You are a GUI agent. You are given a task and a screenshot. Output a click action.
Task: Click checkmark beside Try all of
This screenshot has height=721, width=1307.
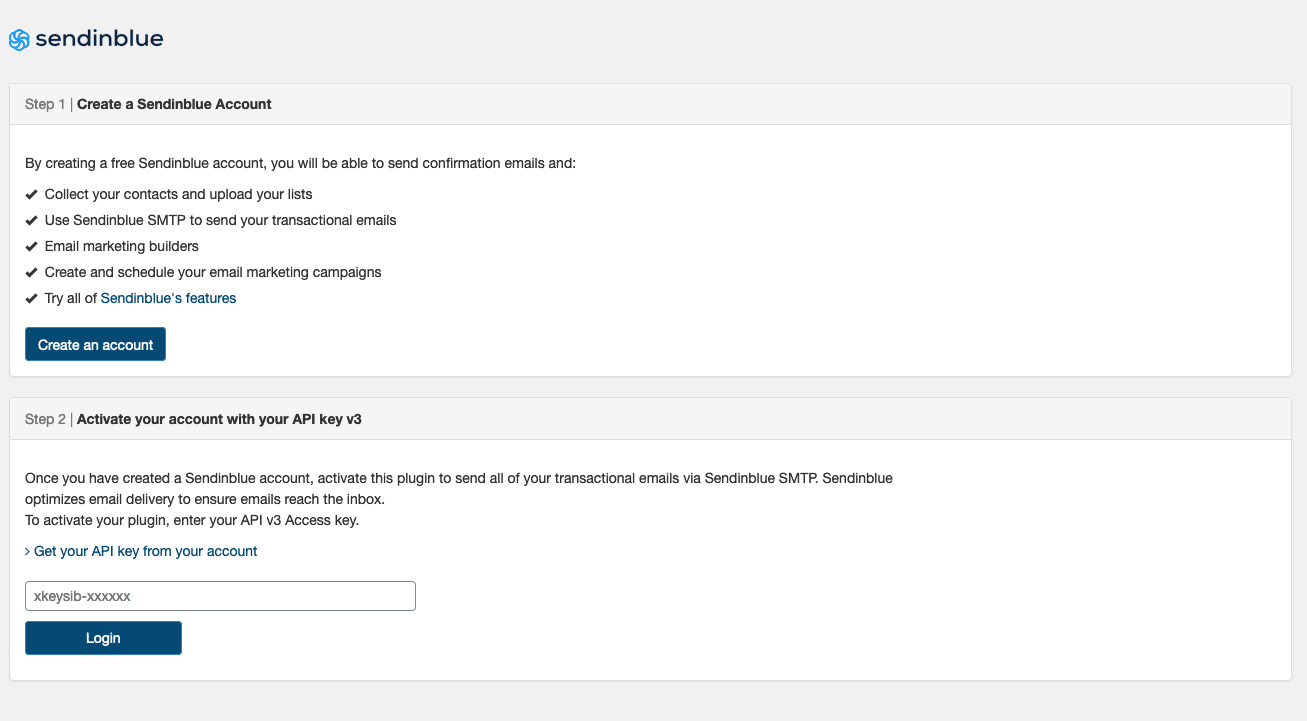[x=32, y=298]
